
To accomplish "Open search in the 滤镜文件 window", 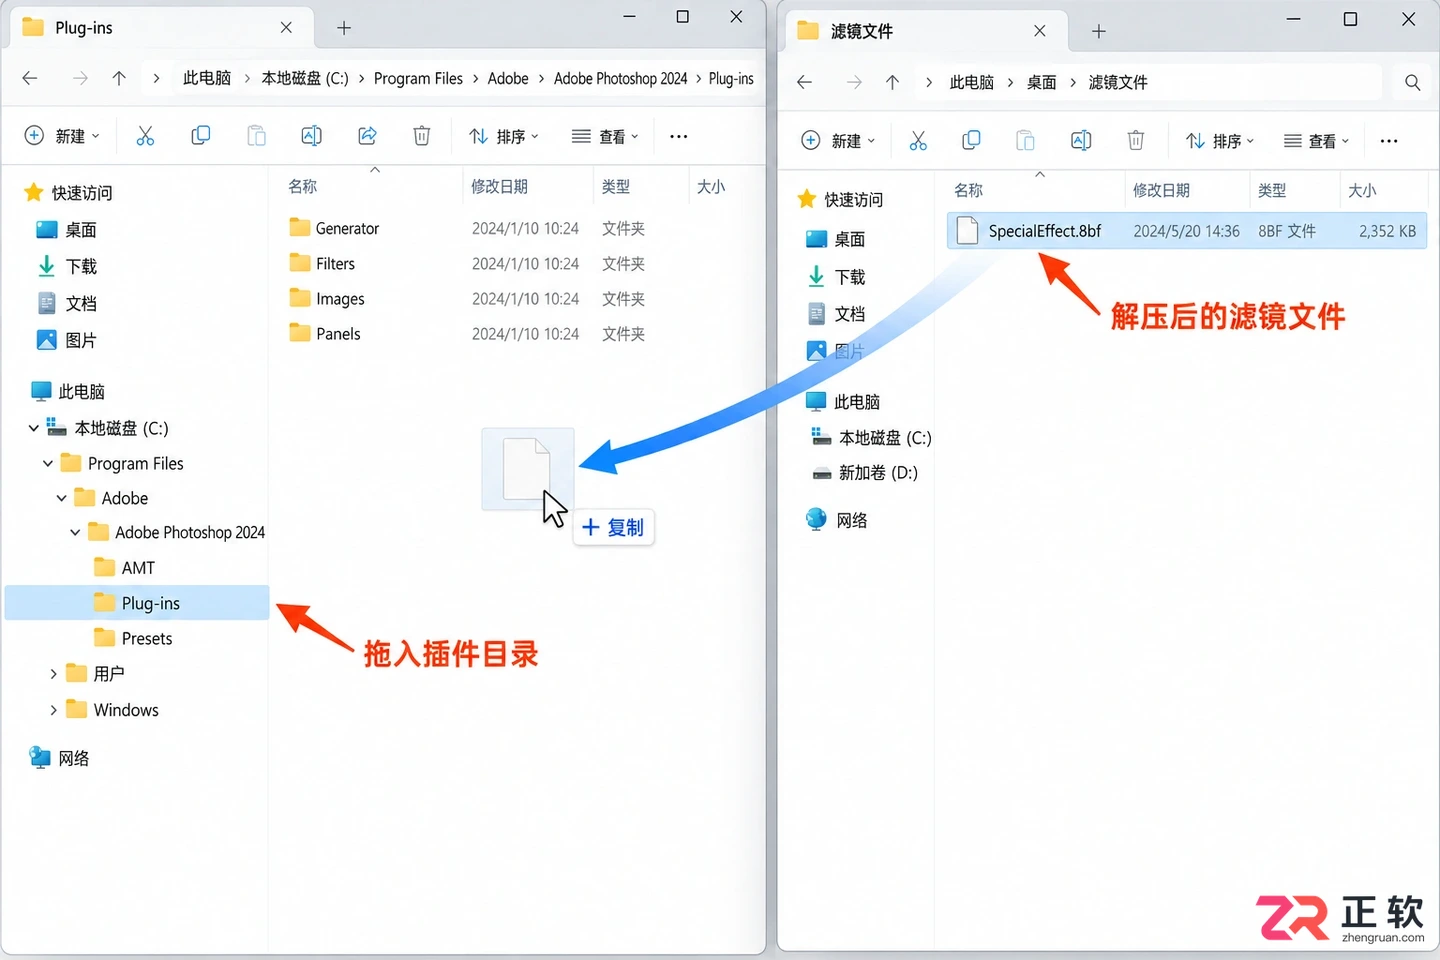I will [x=1412, y=82].
